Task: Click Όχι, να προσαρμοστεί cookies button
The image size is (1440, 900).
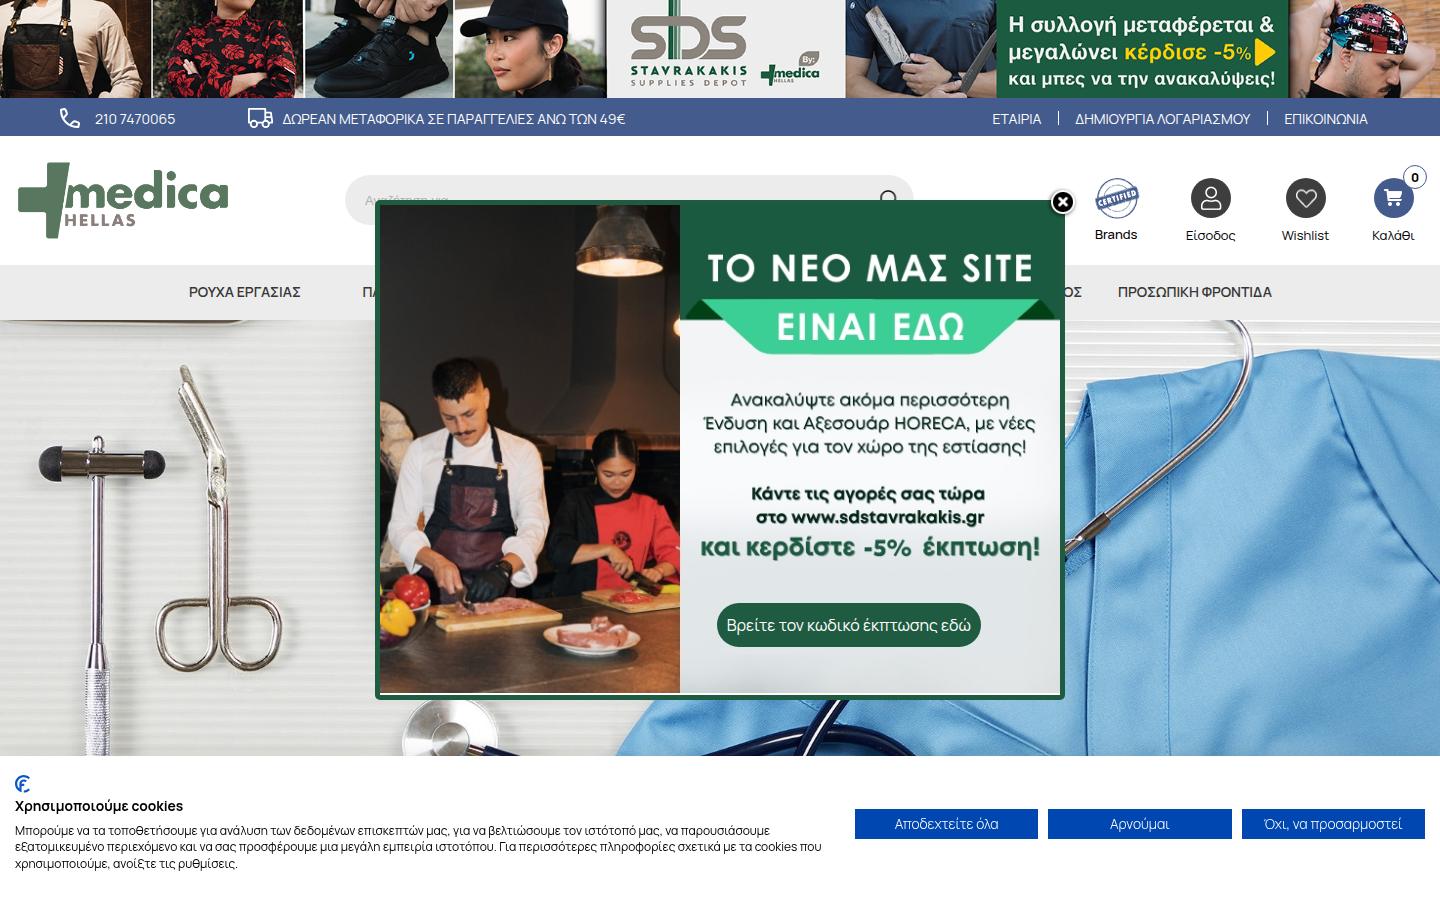Action: pos(1333,824)
